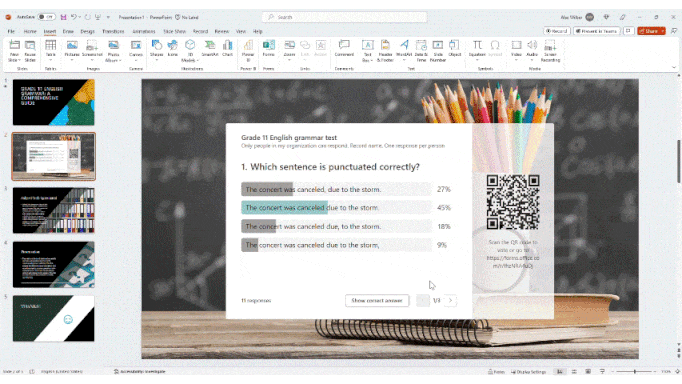Toggle the AutoSave switch
Image resolution: width=682 pixels, height=384 pixels.
click(46, 17)
